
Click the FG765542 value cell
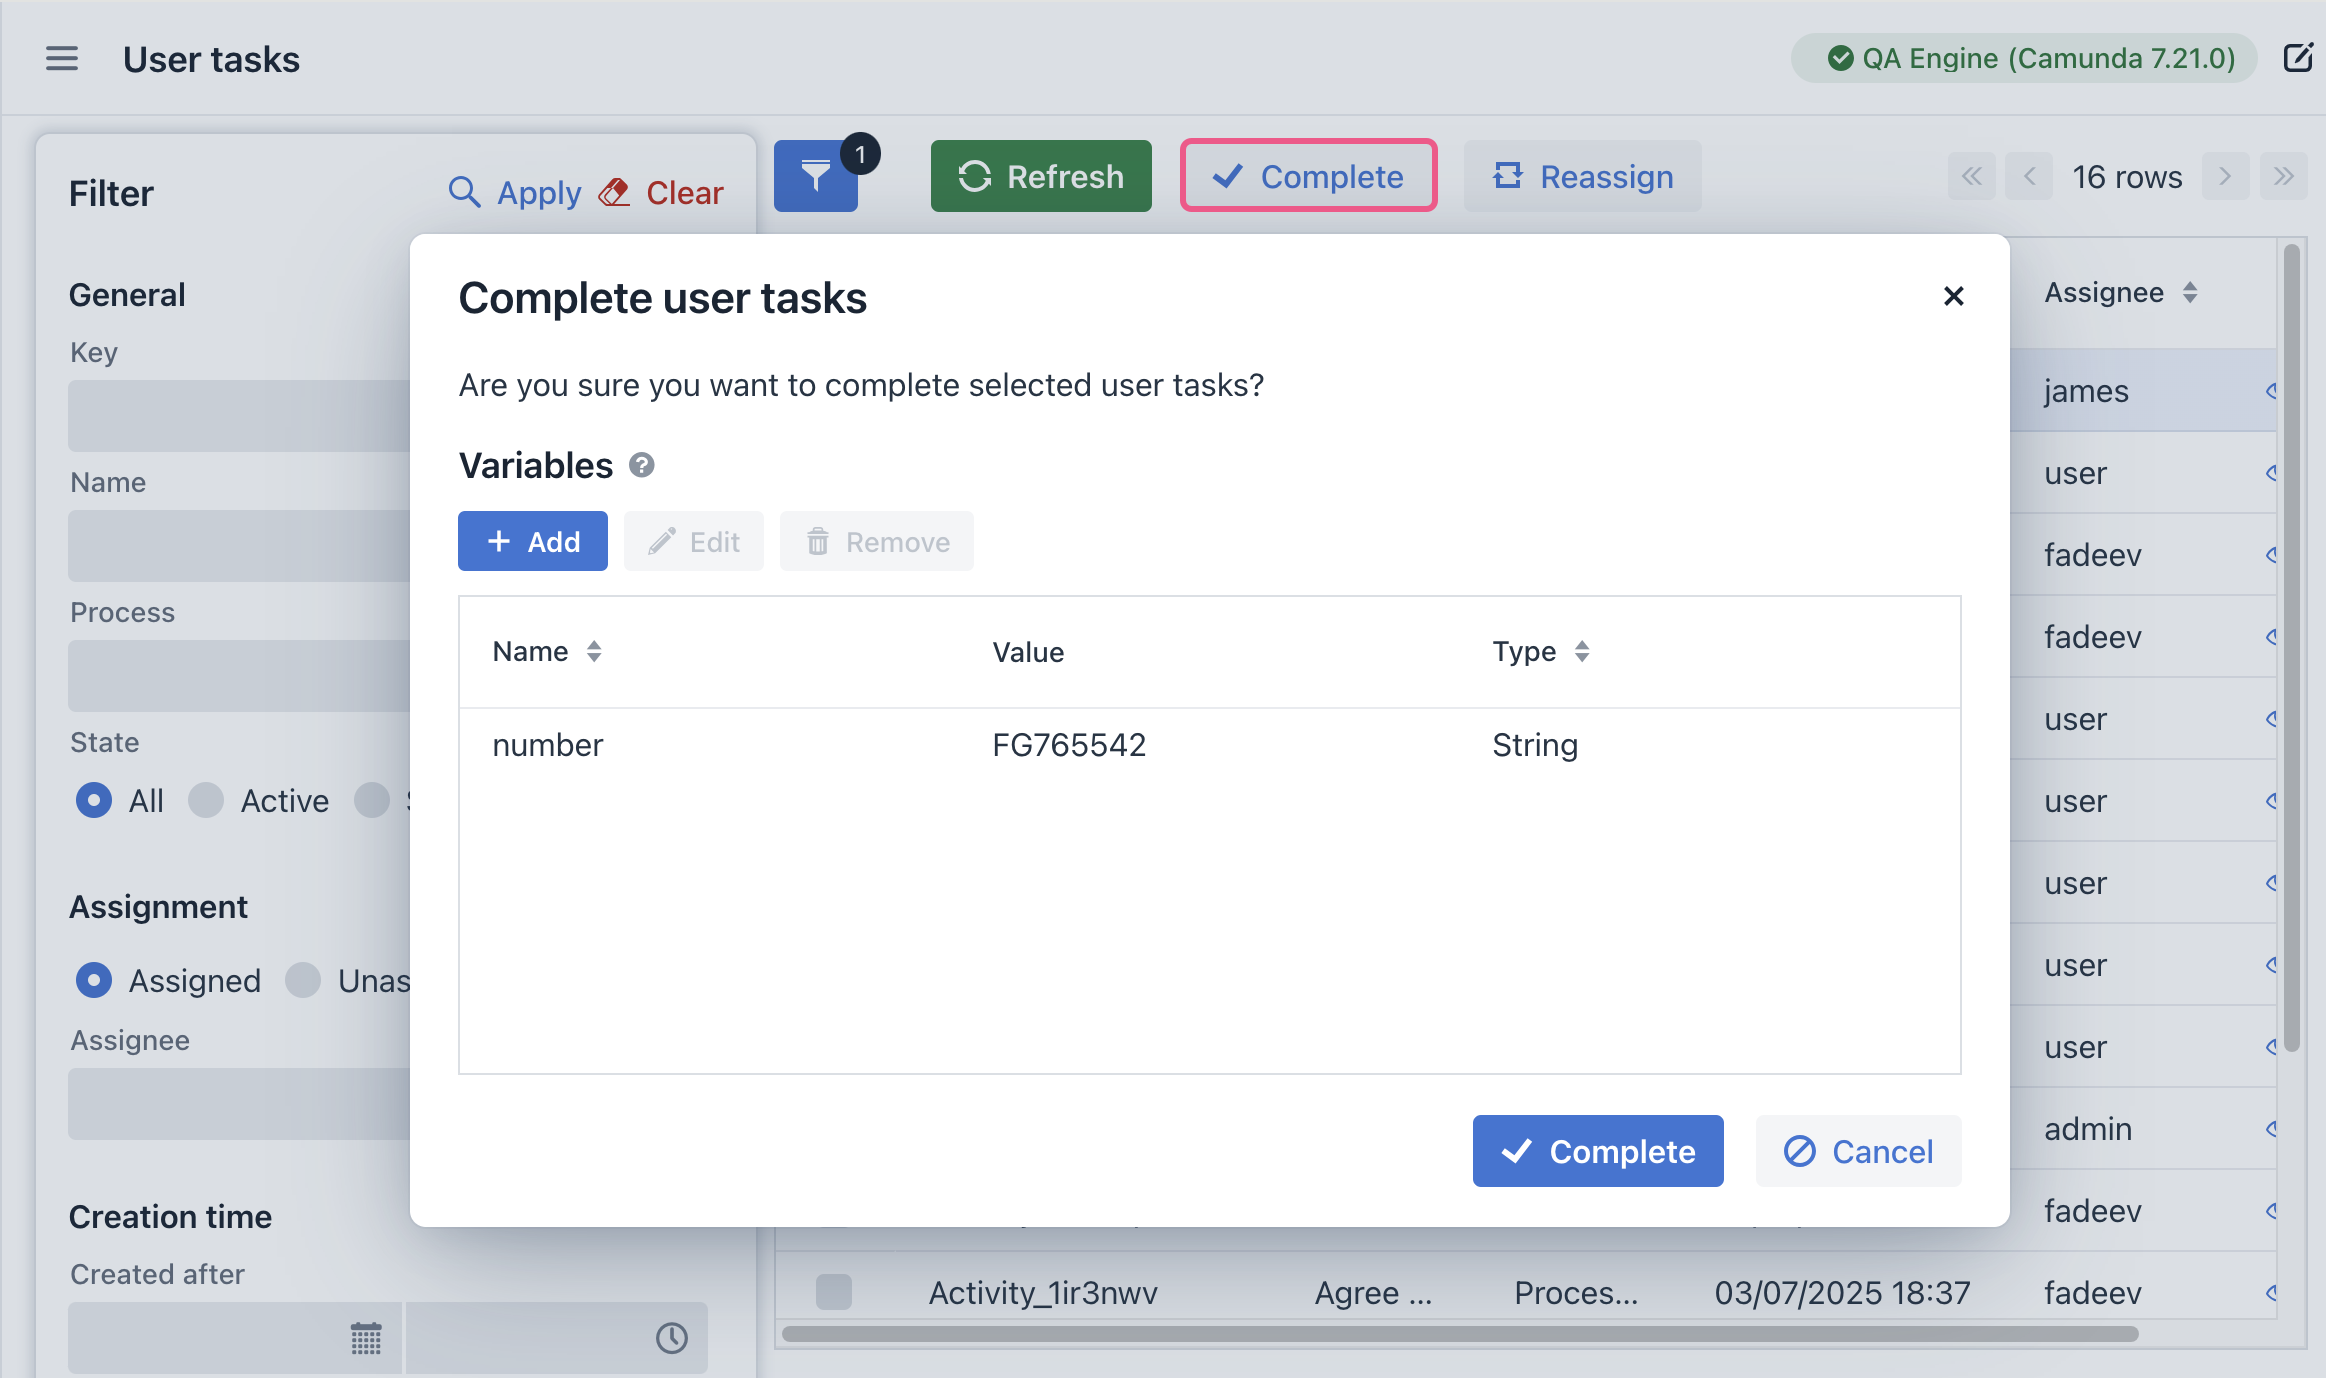coord(1069,745)
